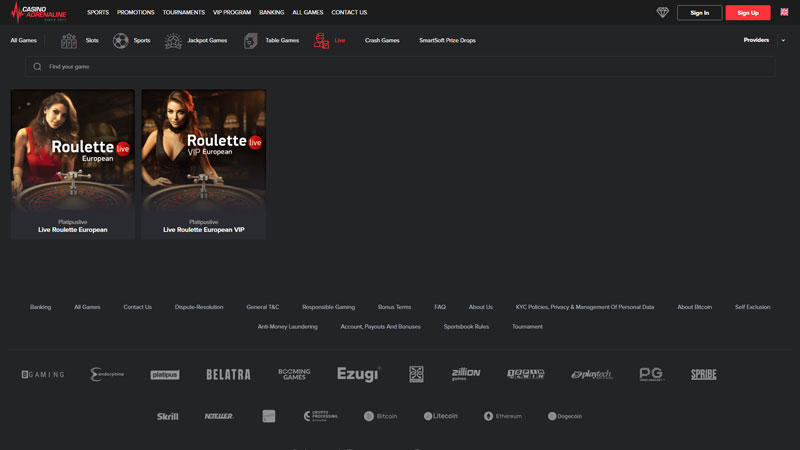Click the Ethereum payment logo

coord(503,416)
